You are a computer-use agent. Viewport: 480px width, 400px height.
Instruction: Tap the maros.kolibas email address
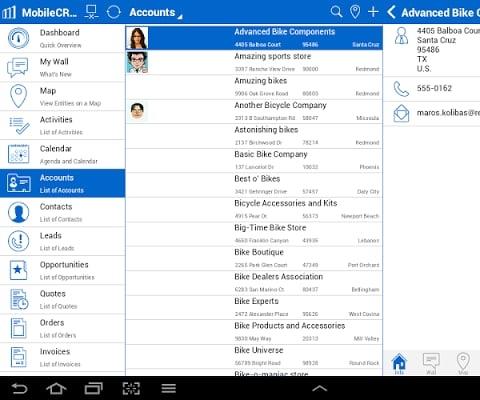(448, 113)
